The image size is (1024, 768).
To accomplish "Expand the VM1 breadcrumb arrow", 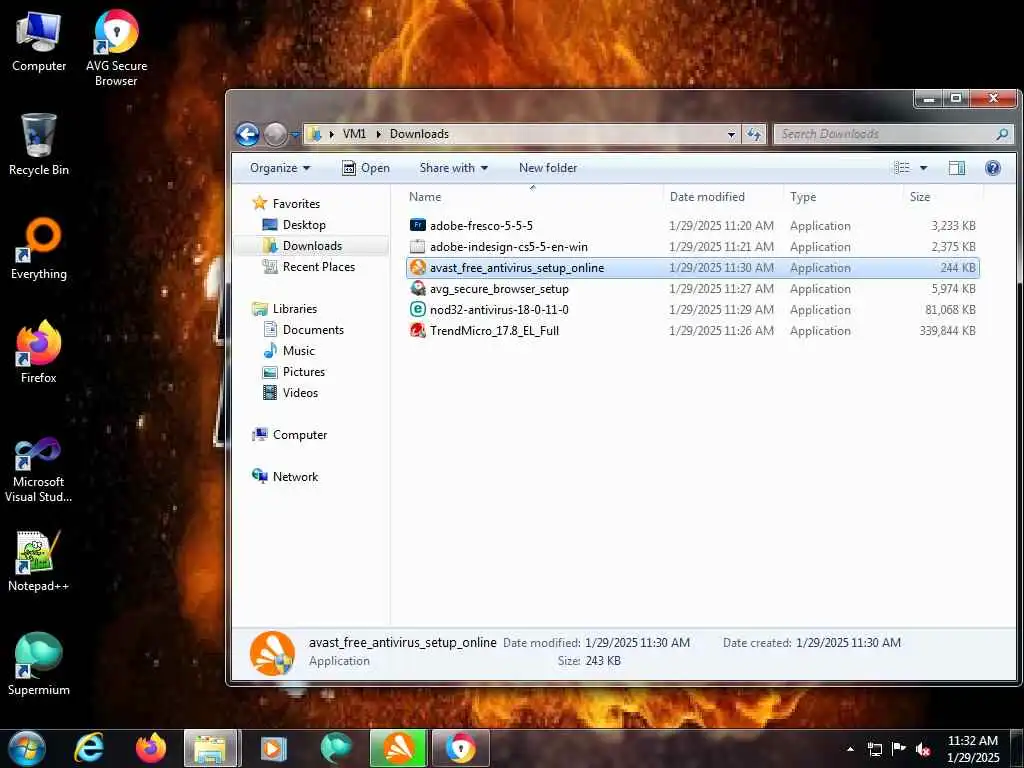I will coord(378,135).
